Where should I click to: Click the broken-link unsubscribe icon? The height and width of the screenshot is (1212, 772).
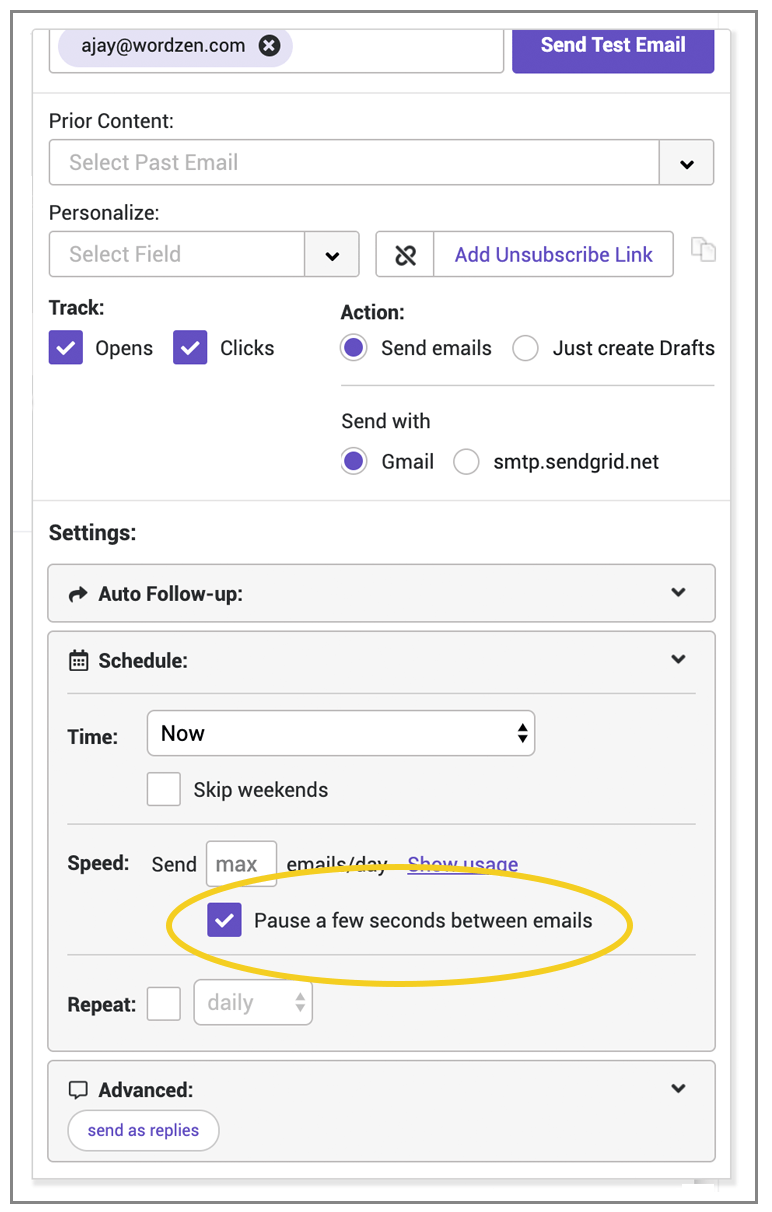click(x=405, y=255)
